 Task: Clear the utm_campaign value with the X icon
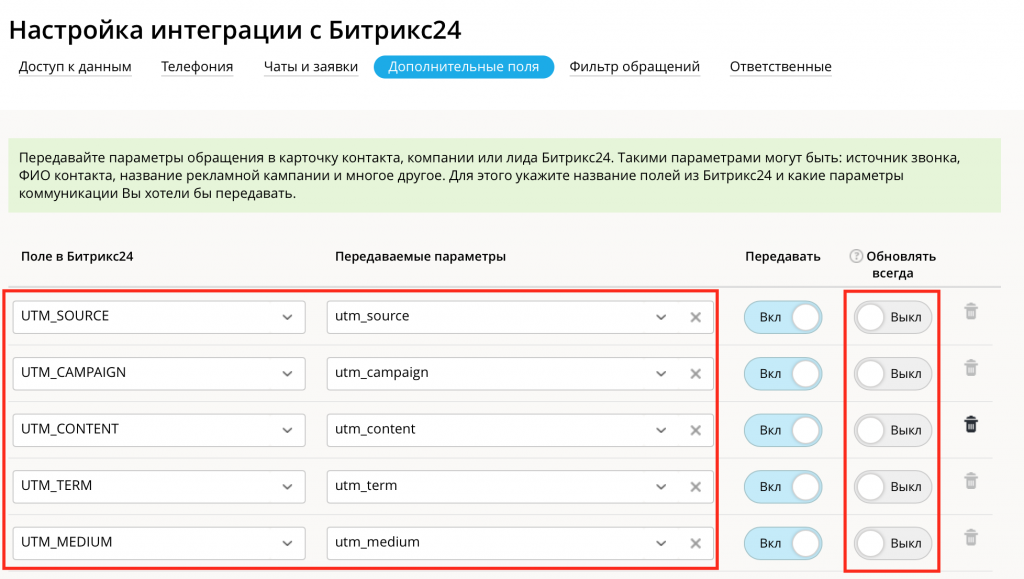point(695,373)
